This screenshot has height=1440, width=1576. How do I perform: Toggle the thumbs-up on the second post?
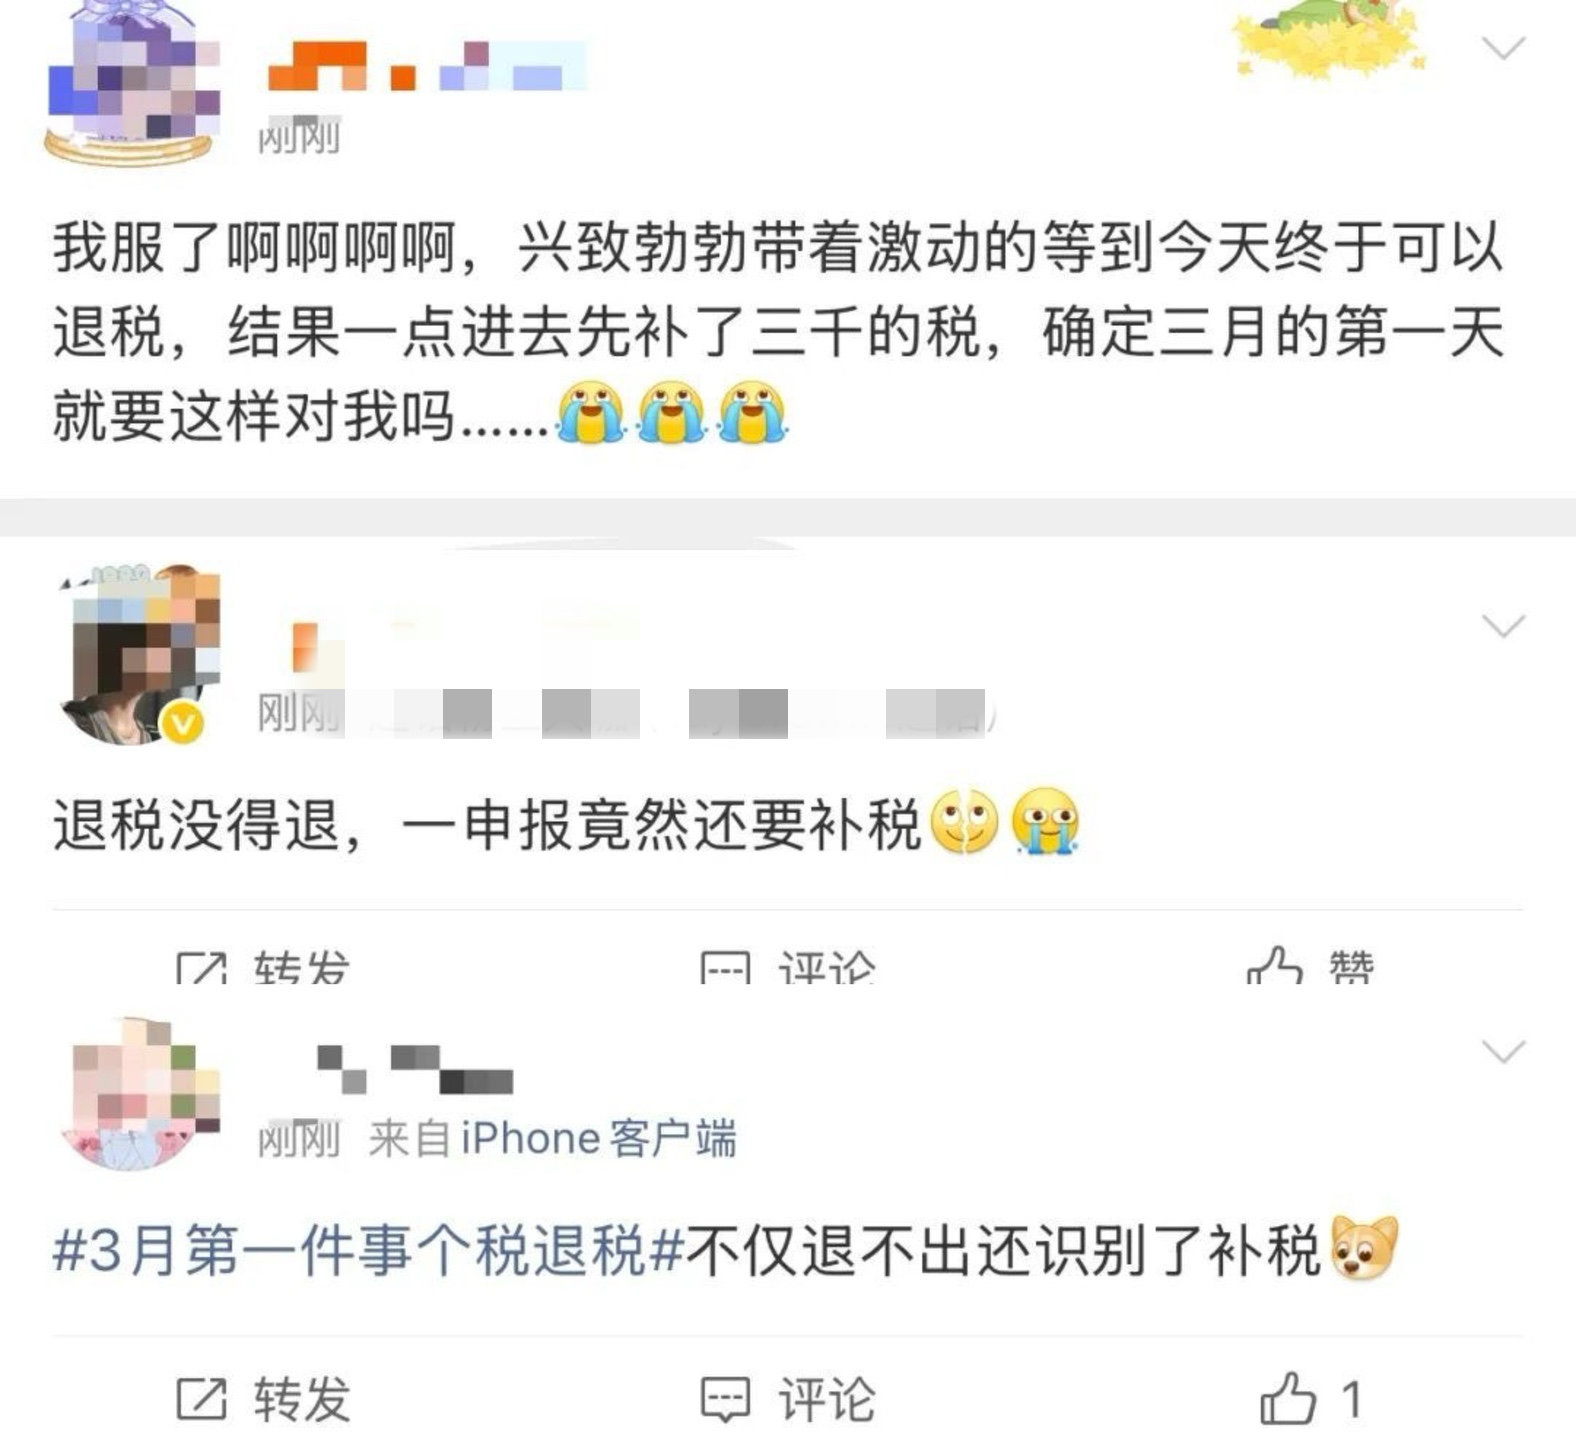click(x=1274, y=964)
